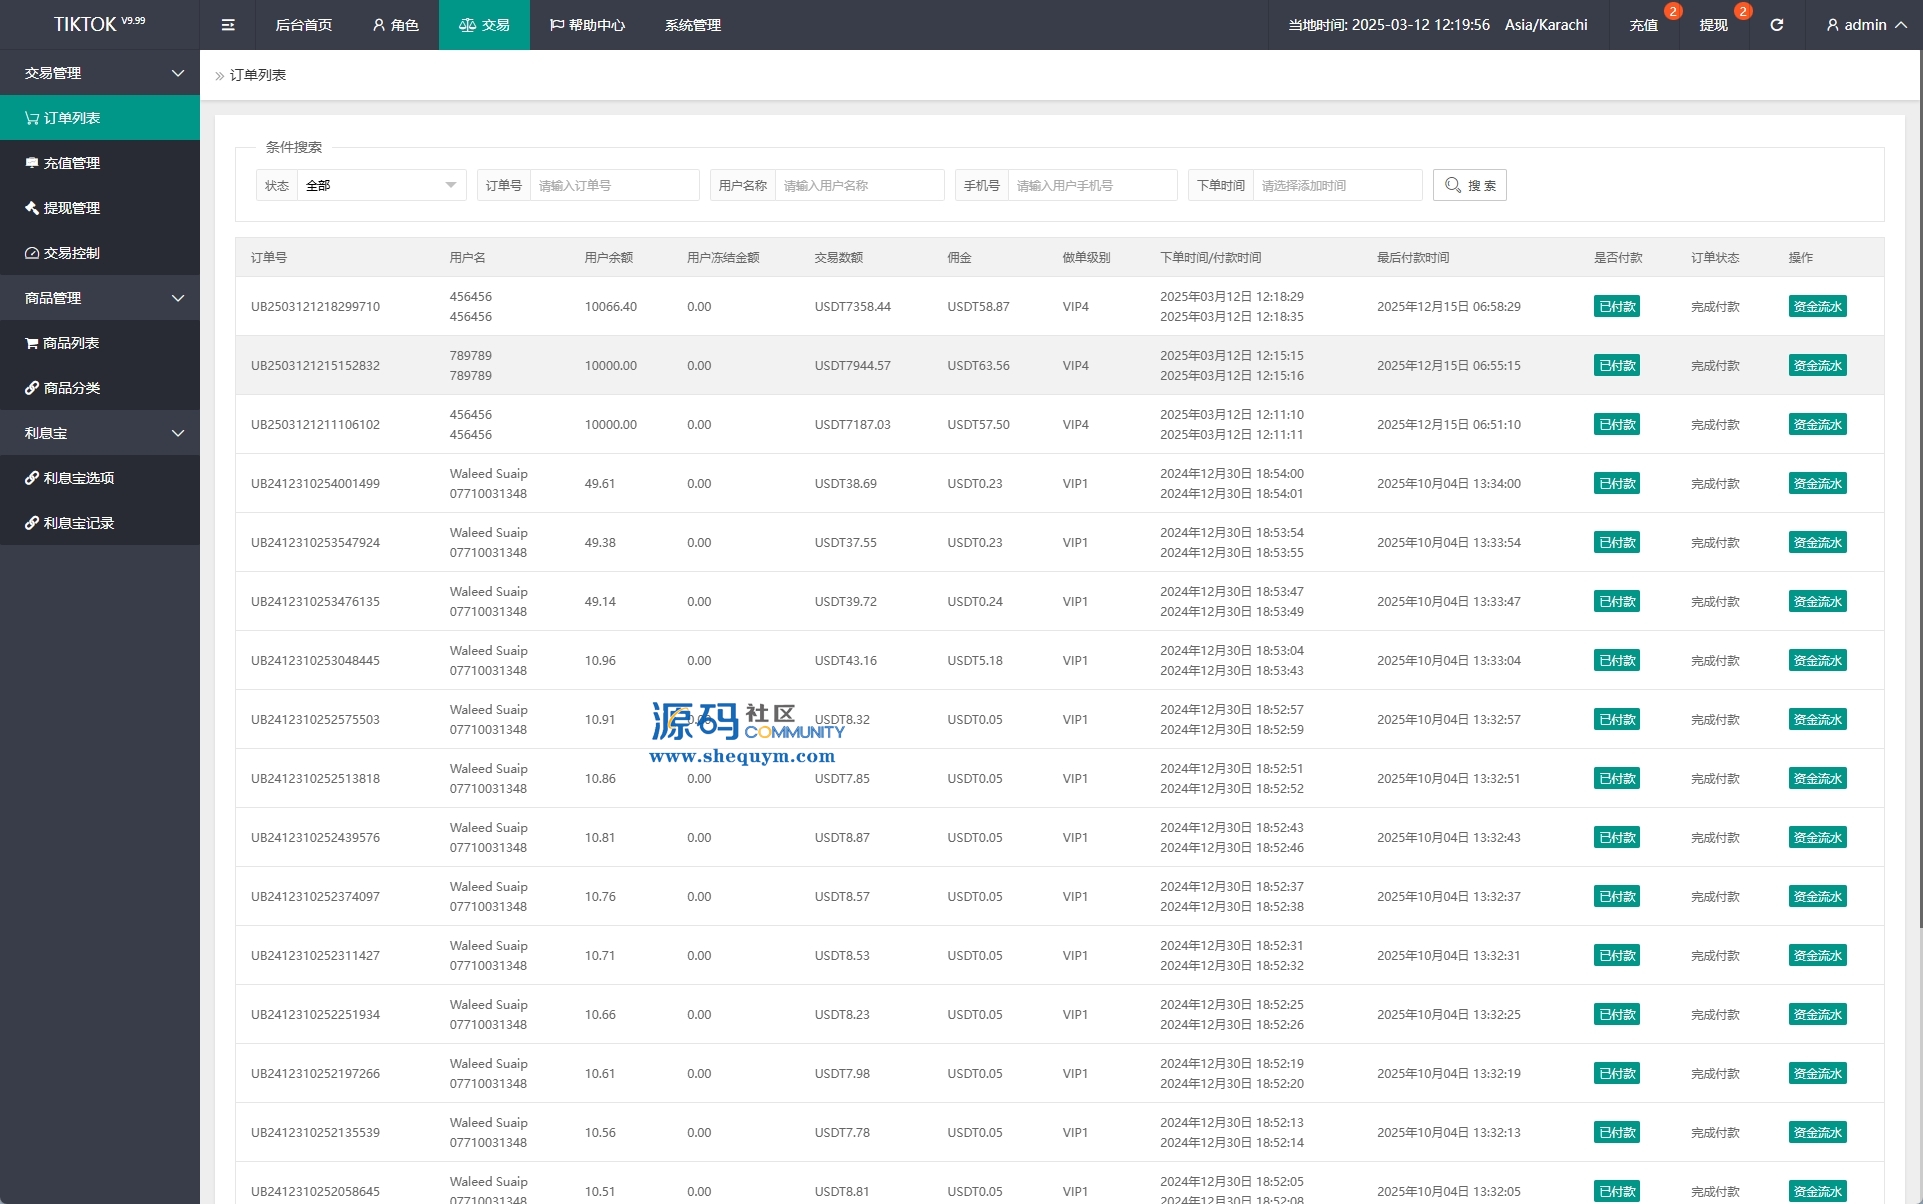Collapse the 利息宝 sidebar group
This screenshot has width=1923, height=1204.
100,433
